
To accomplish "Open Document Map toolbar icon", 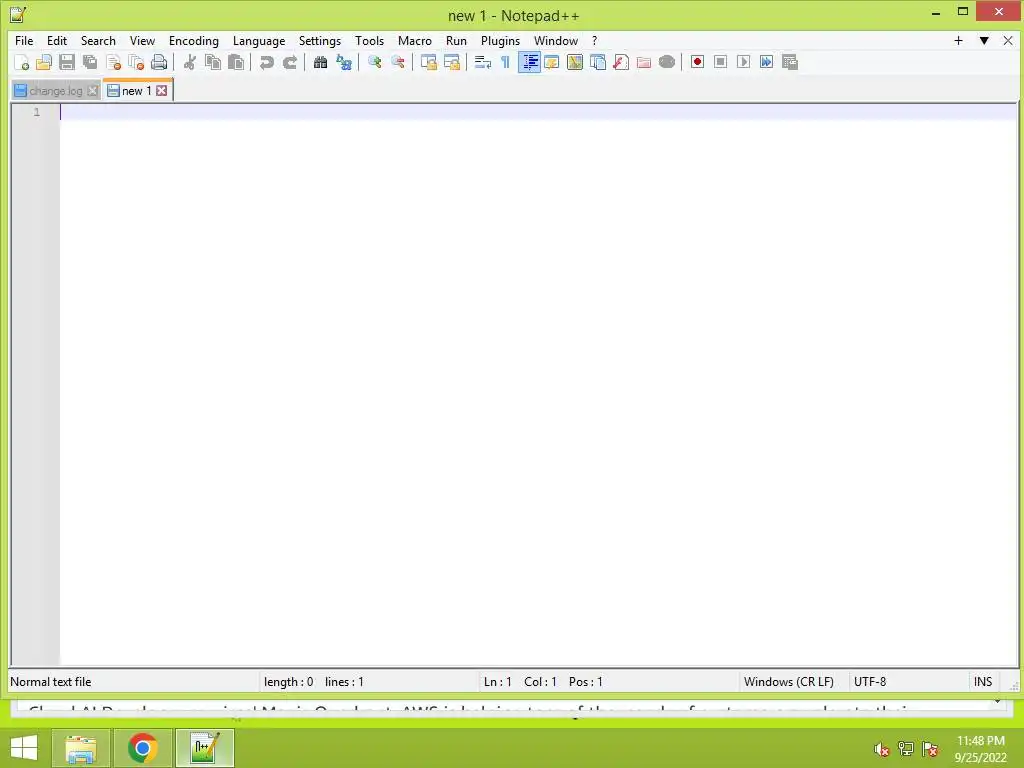I will tap(575, 62).
